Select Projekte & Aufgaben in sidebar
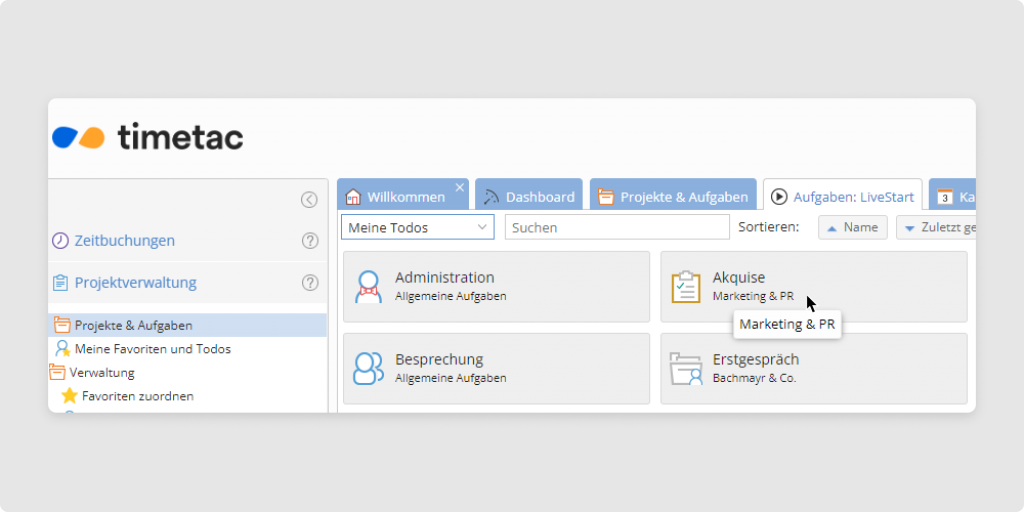Image resolution: width=1024 pixels, height=512 pixels. pos(133,325)
